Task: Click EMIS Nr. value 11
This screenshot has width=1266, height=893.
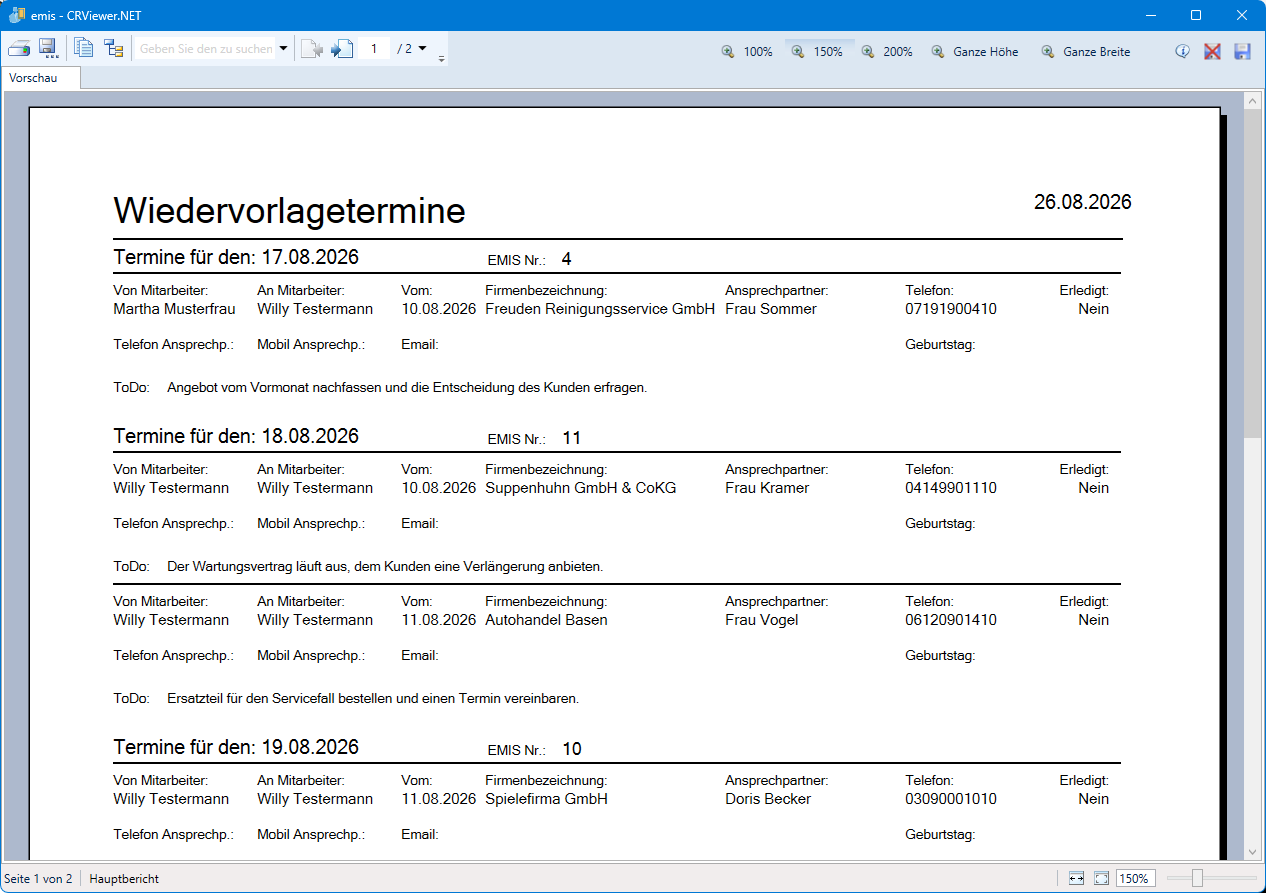Action: (571, 438)
